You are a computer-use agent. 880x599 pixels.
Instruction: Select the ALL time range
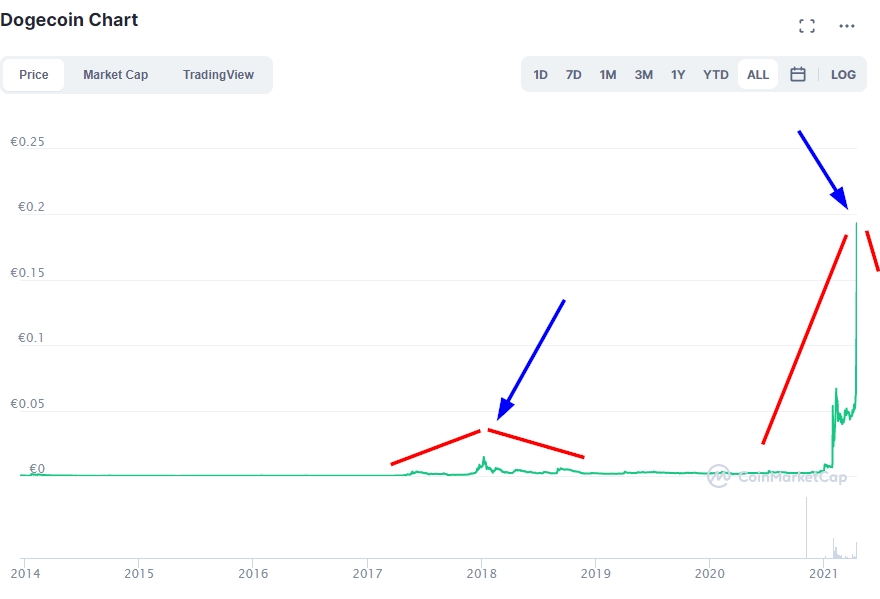click(x=758, y=75)
